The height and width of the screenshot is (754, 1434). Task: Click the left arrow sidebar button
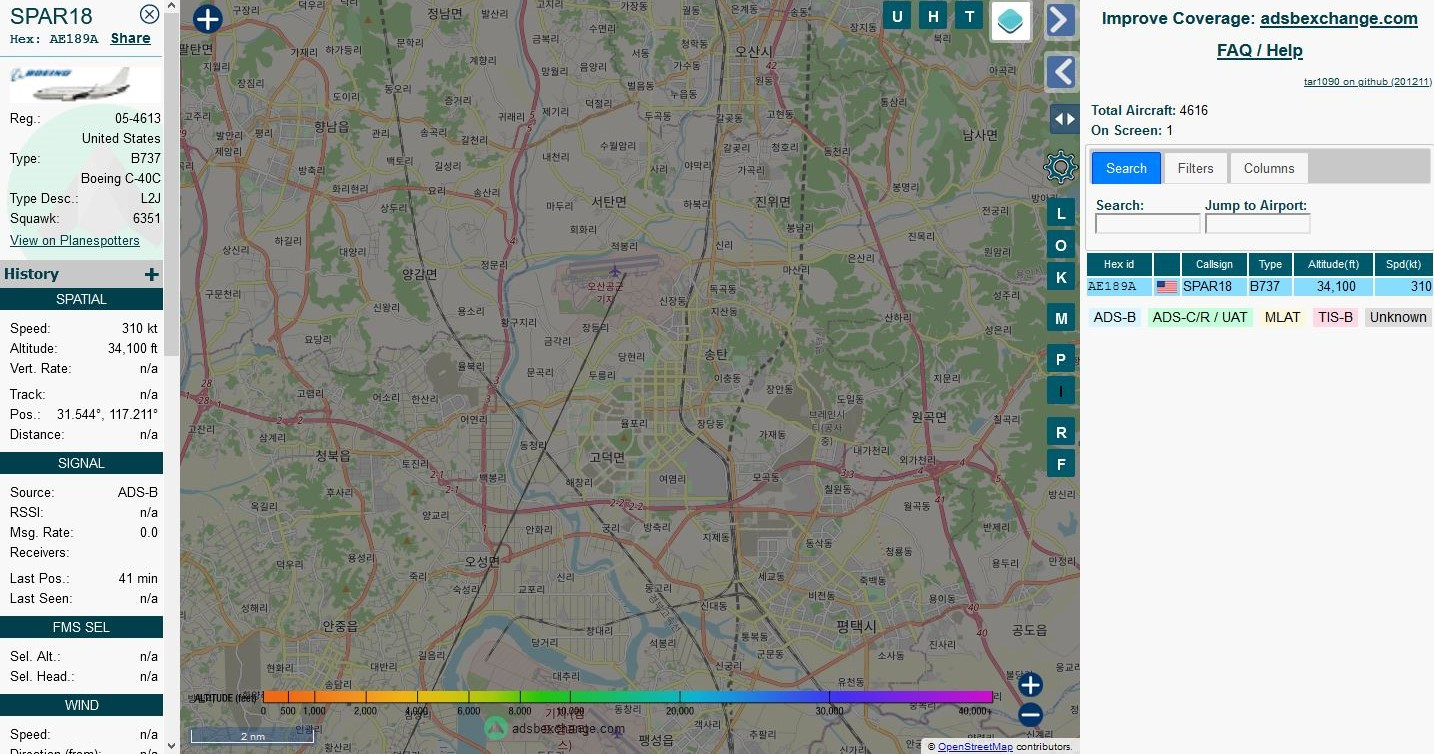coord(1060,72)
